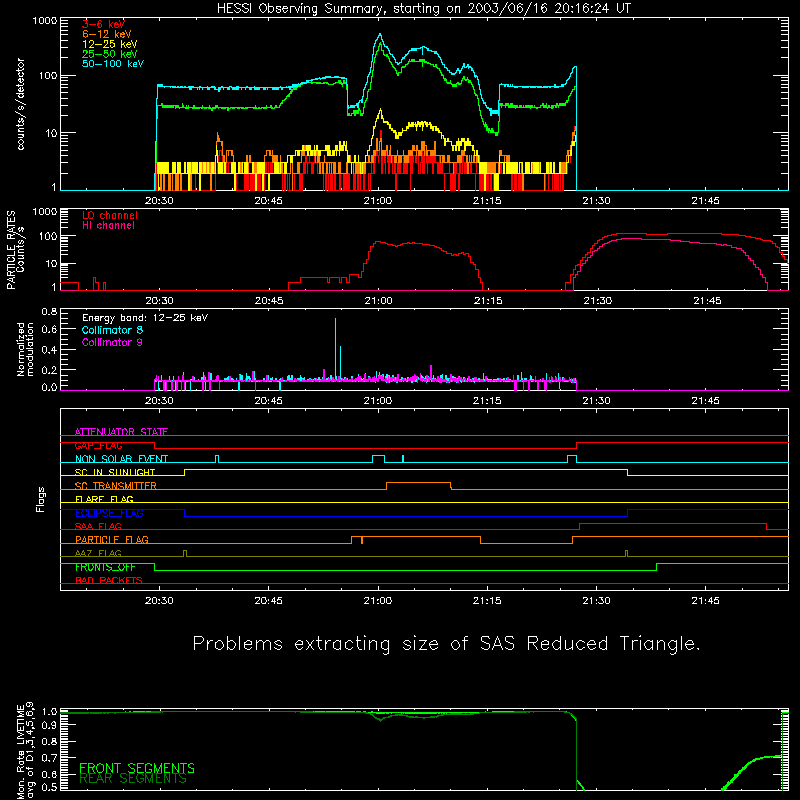Select the 'HI channel' legend label

coord(108,226)
